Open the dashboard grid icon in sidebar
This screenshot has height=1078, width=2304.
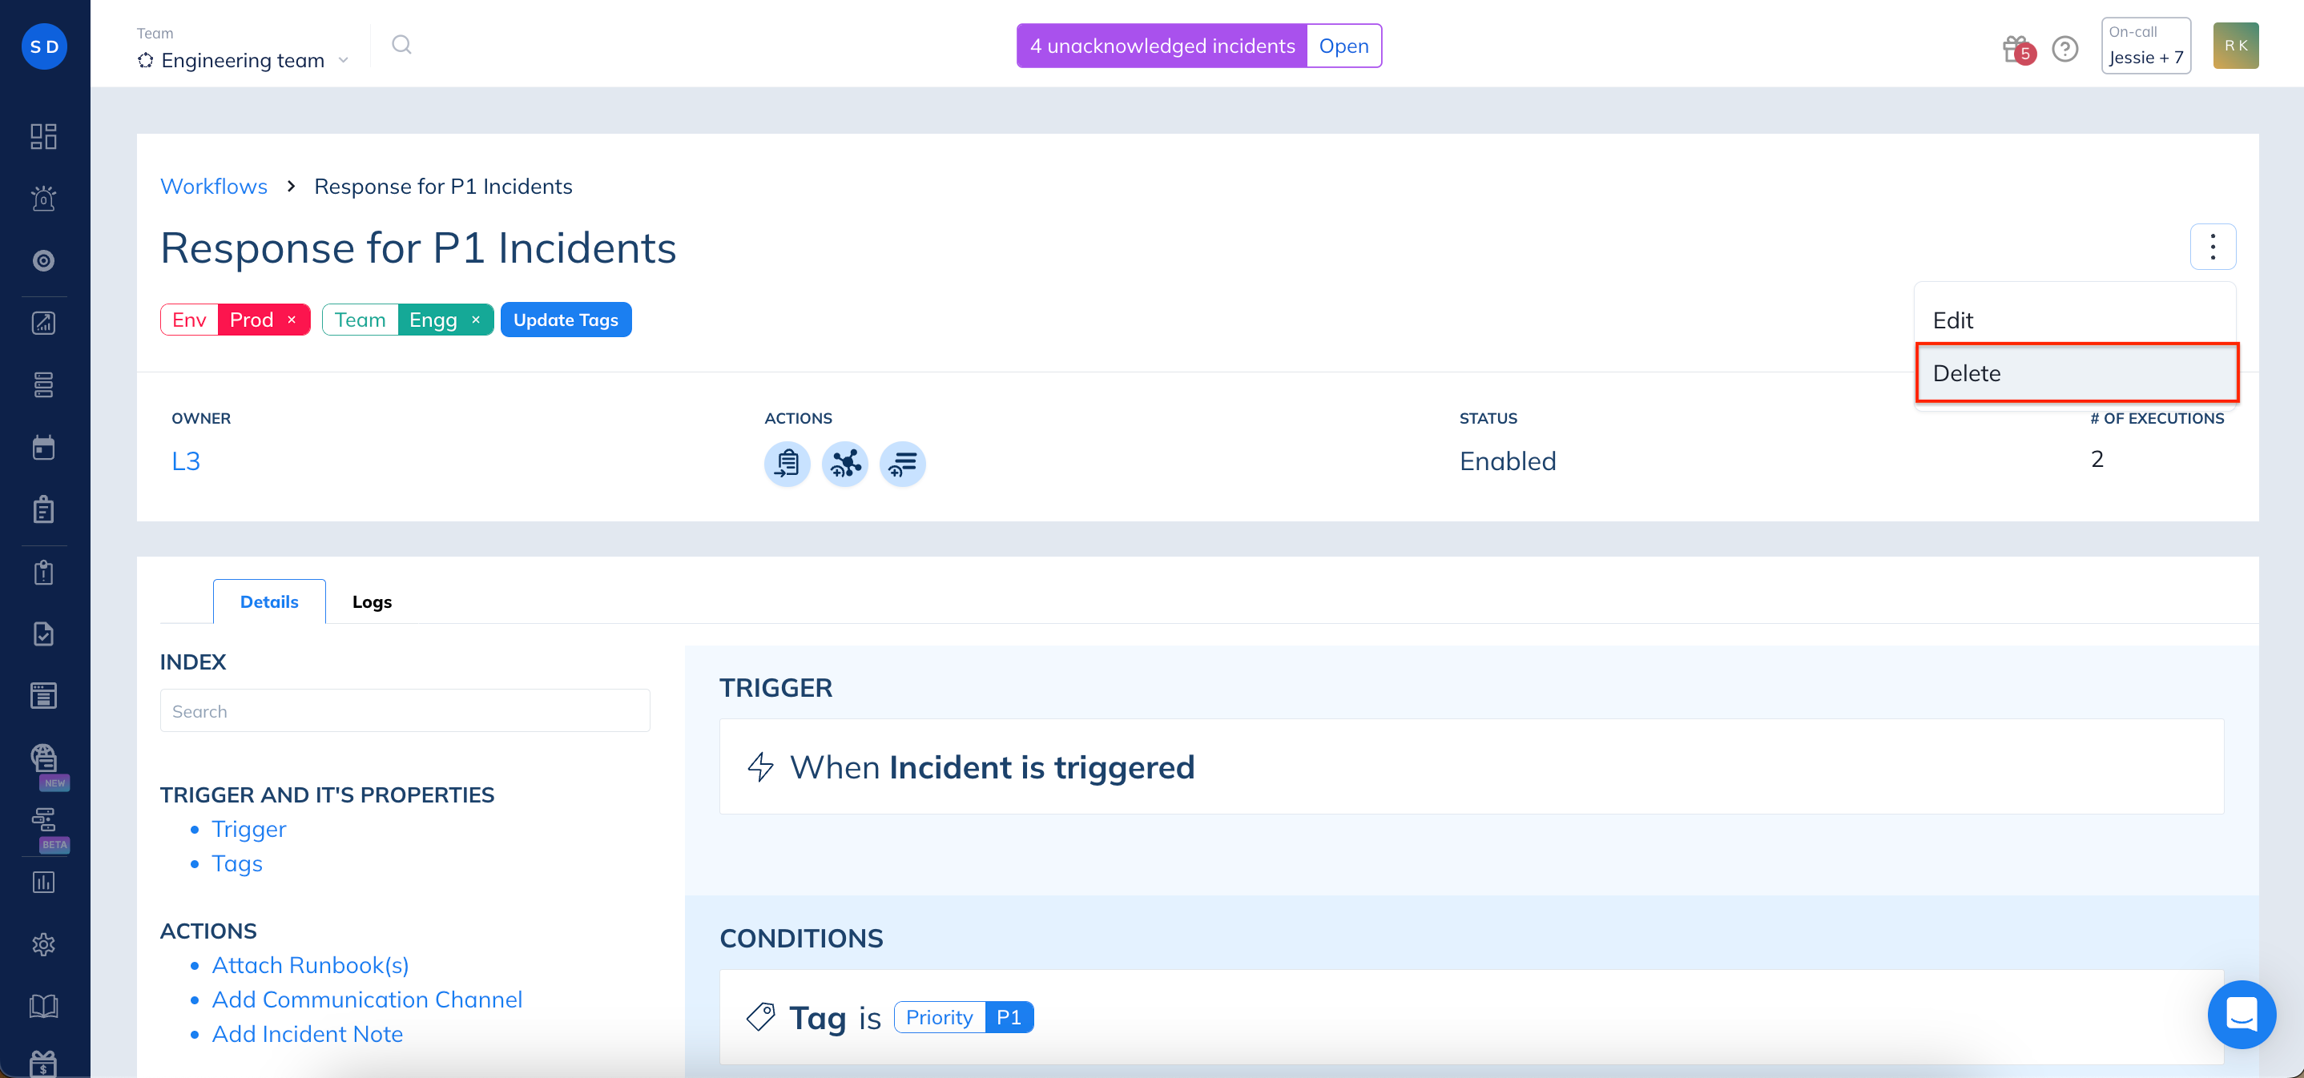44,136
